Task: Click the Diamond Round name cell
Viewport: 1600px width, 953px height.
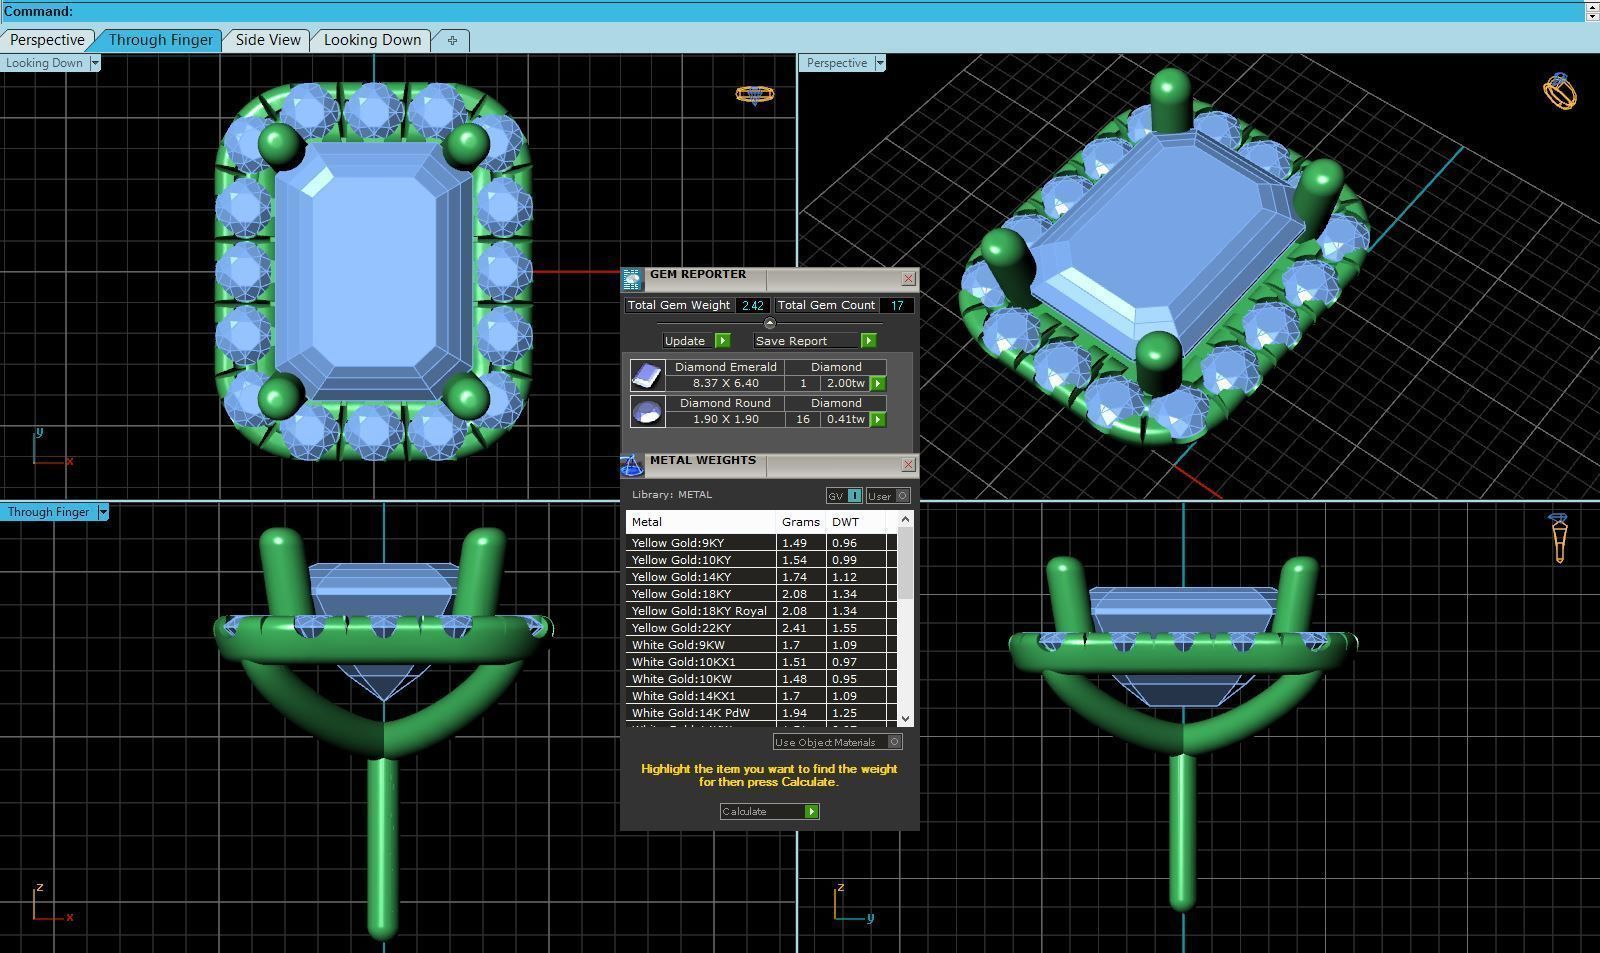Action: [725, 403]
